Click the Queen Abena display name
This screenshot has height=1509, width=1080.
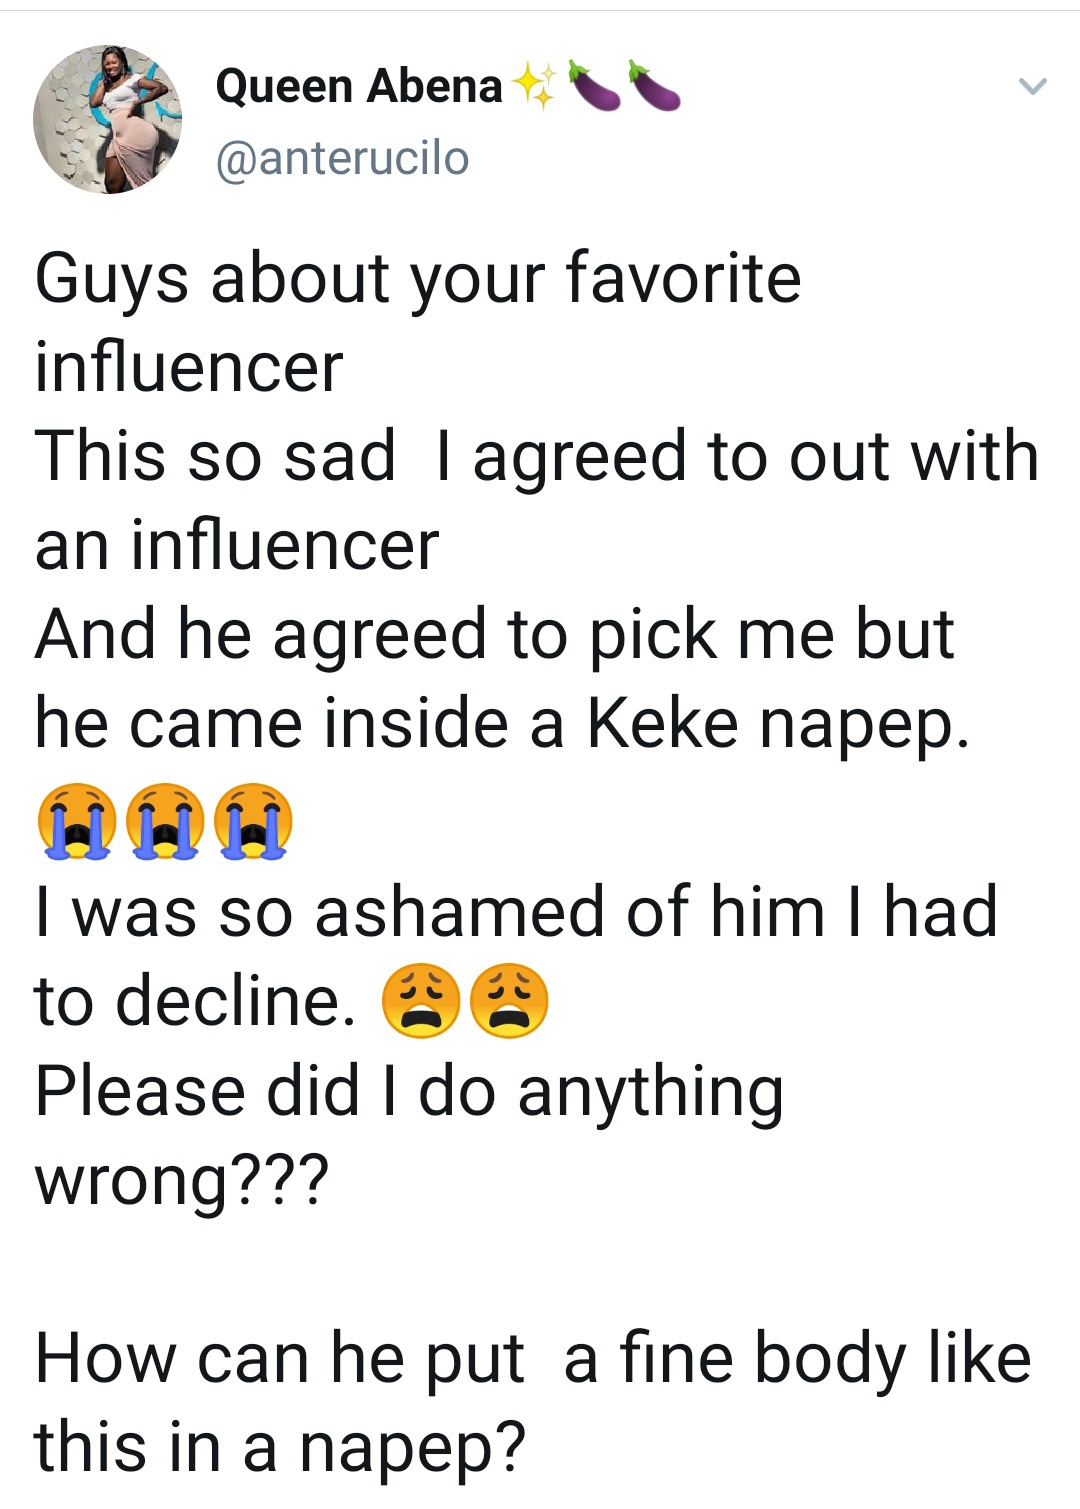(358, 87)
